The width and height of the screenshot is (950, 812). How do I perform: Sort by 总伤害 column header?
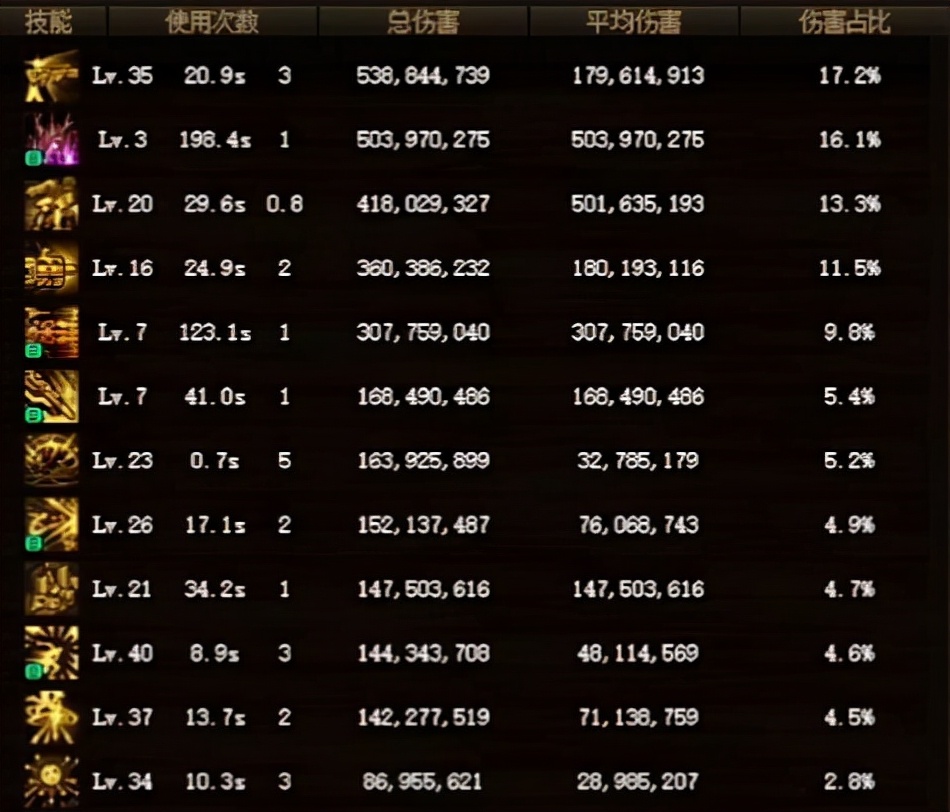pyautogui.click(x=423, y=22)
